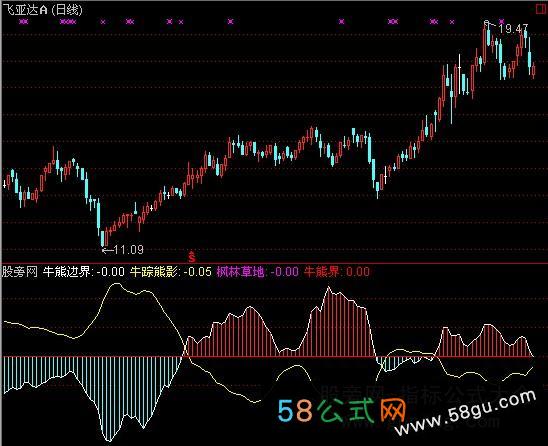Select the red 牛熊界 indicator legend

click(337, 272)
